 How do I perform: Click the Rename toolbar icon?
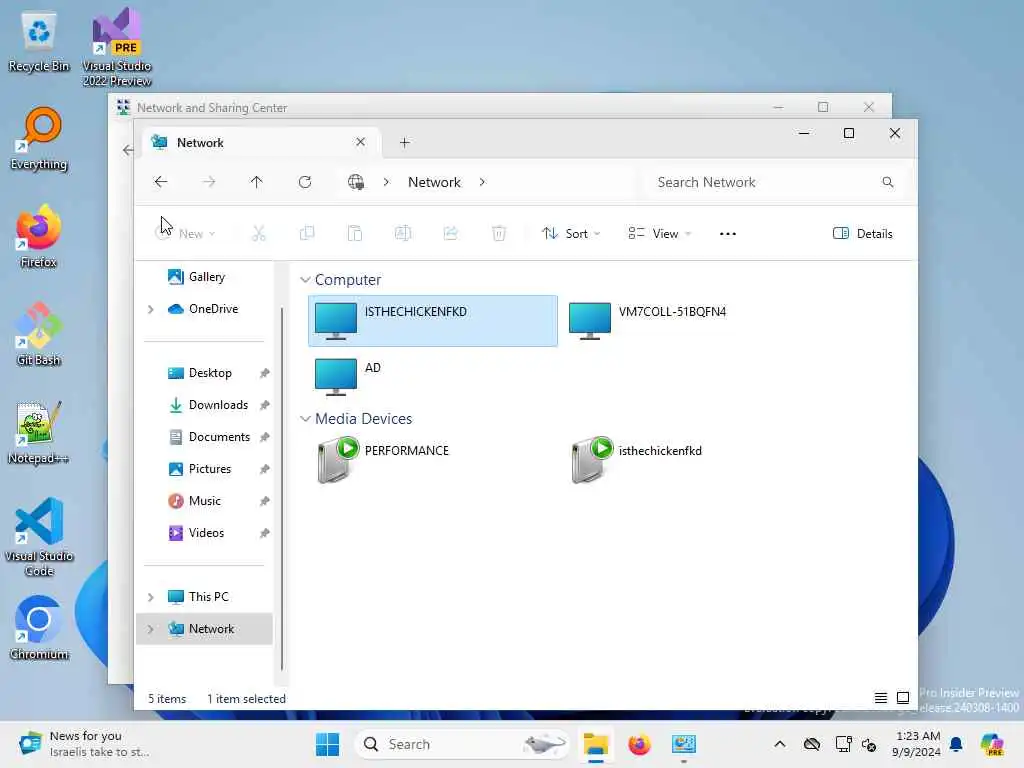pyautogui.click(x=403, y=233)
